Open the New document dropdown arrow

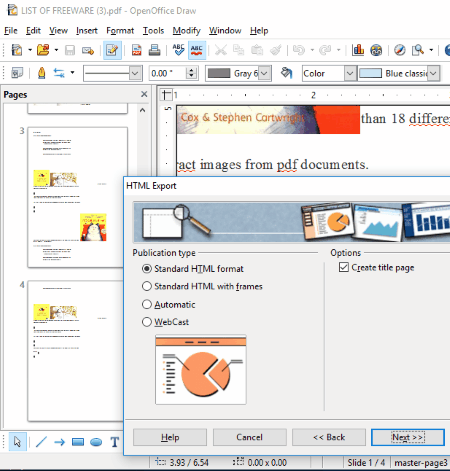[30, 50]
